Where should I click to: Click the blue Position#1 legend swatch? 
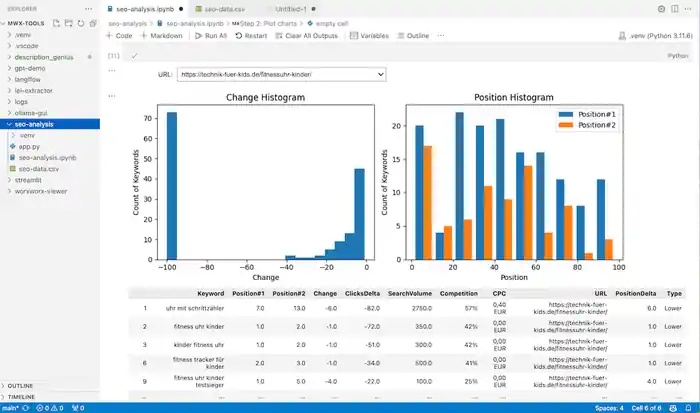(x=566, y=114)
